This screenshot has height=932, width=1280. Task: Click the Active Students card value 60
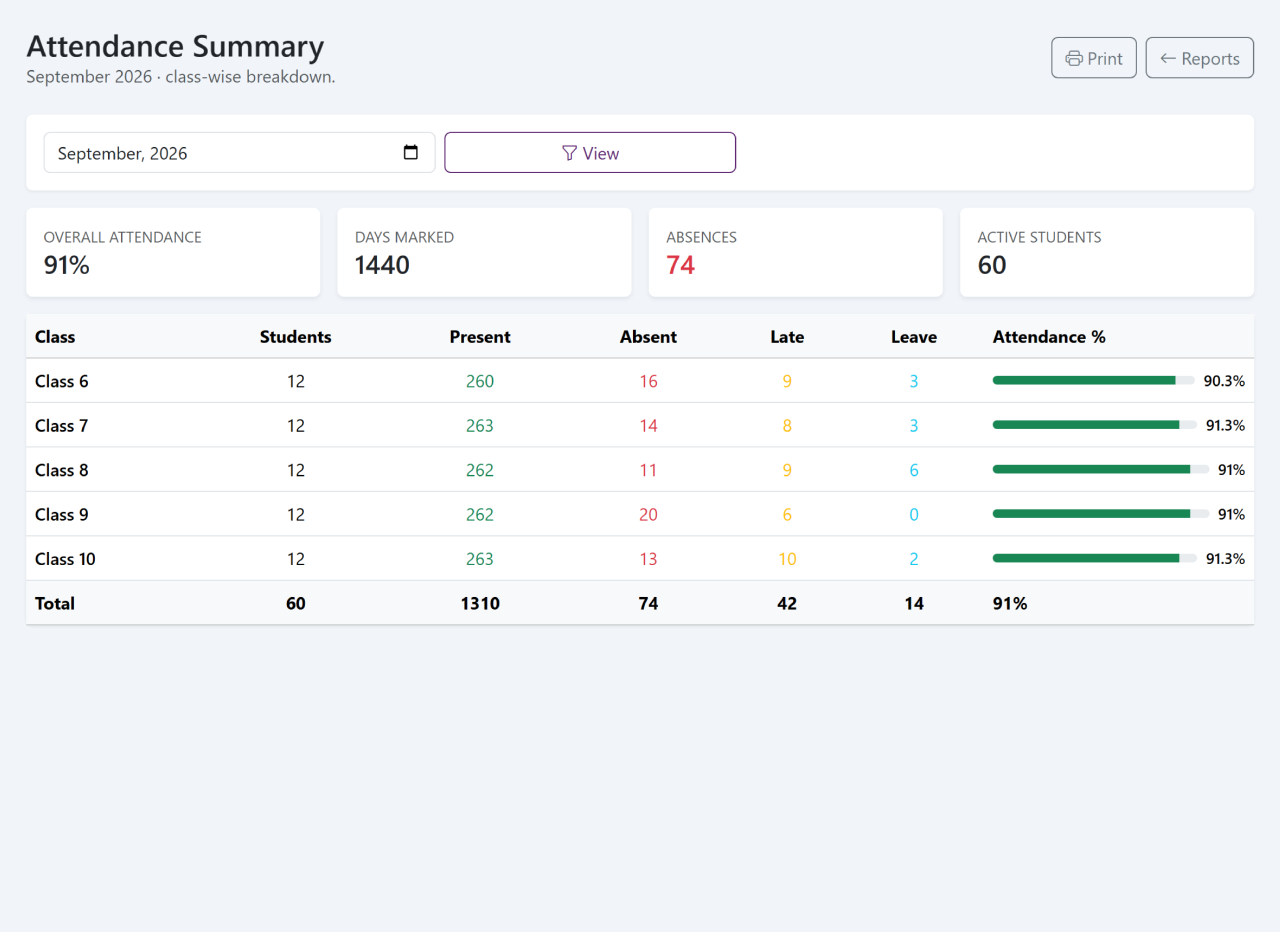click(x=992, y=265)
